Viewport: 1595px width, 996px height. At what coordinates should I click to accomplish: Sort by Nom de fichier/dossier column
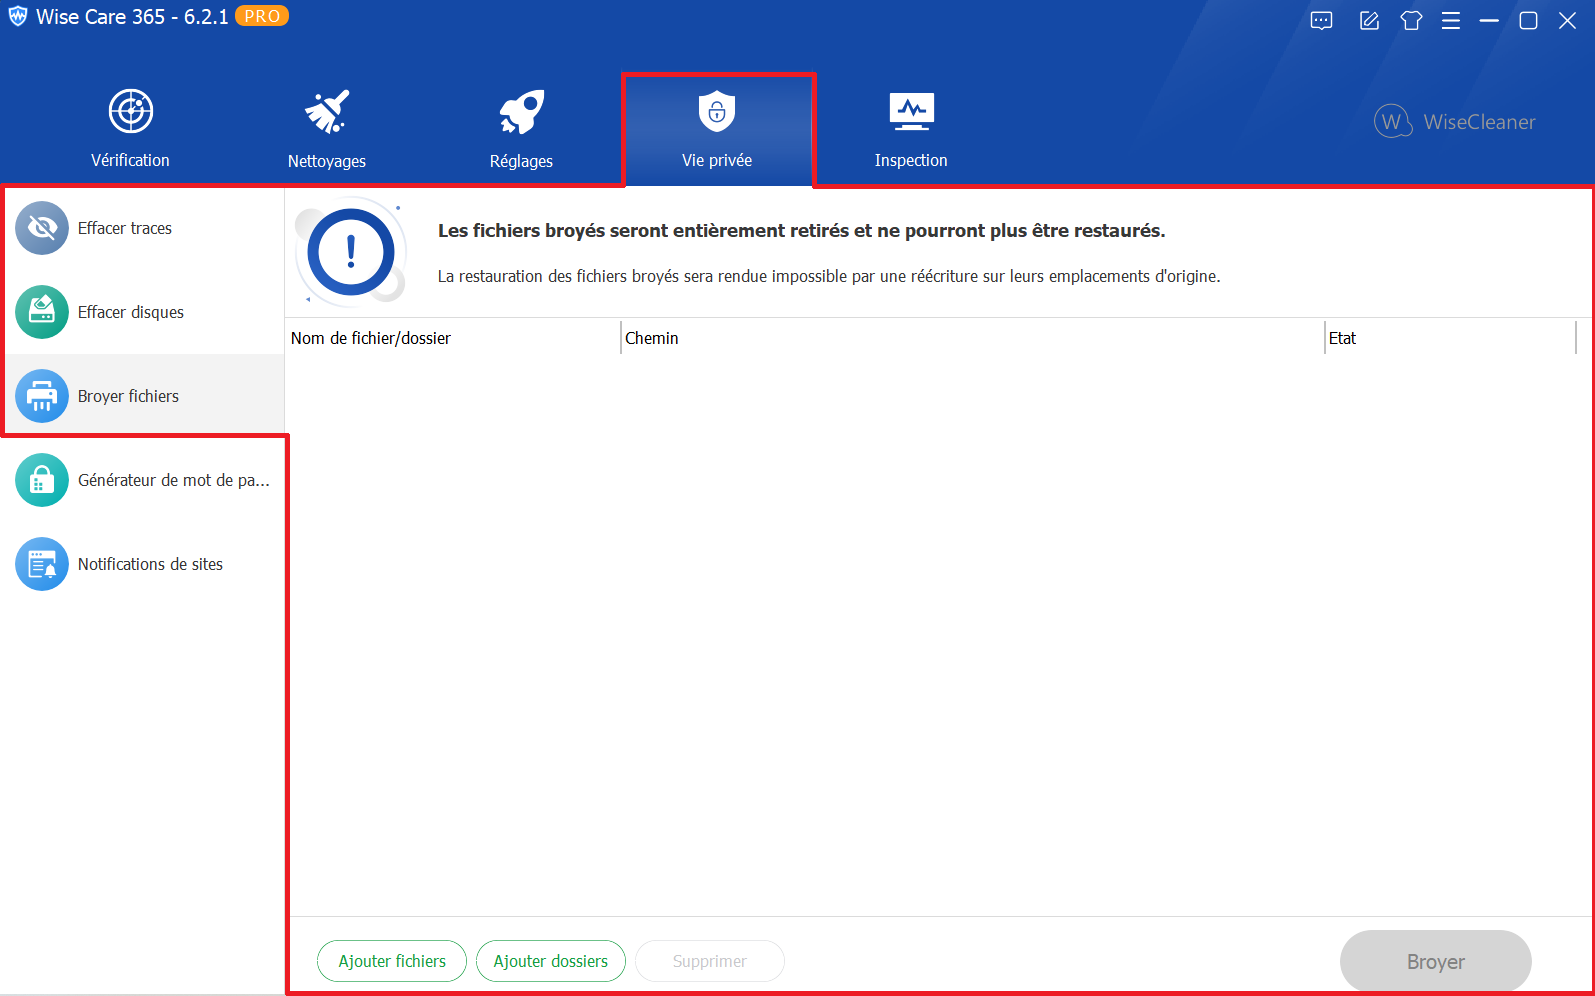(x=453, y=338)
